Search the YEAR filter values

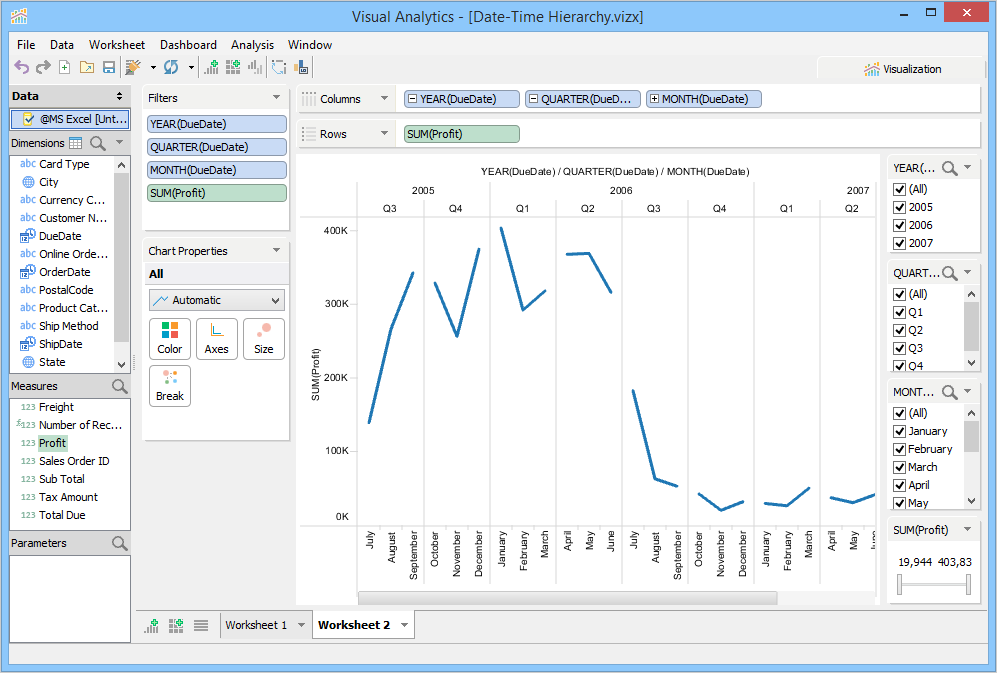[x=949, y=168]
